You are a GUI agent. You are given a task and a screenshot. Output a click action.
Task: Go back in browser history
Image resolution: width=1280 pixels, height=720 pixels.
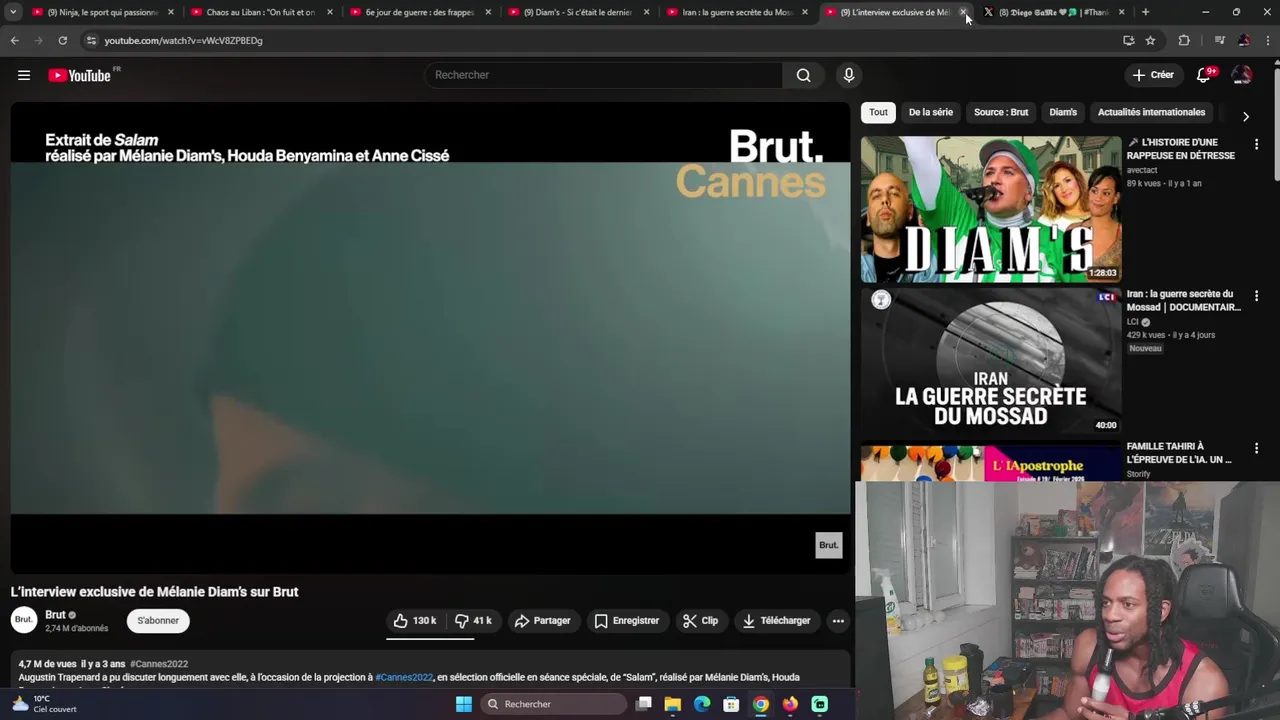point(14,40)
